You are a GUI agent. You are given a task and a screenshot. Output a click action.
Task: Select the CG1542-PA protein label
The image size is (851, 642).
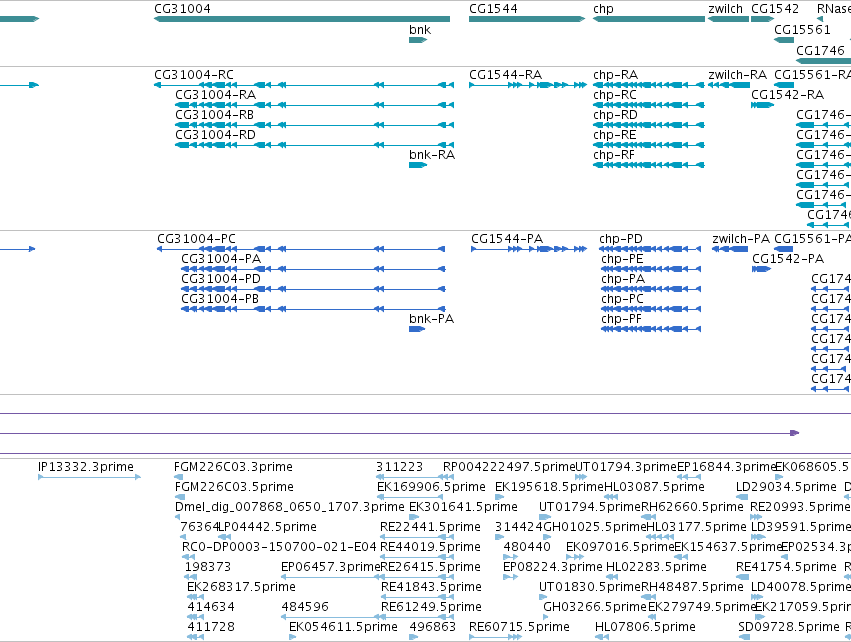788,259
